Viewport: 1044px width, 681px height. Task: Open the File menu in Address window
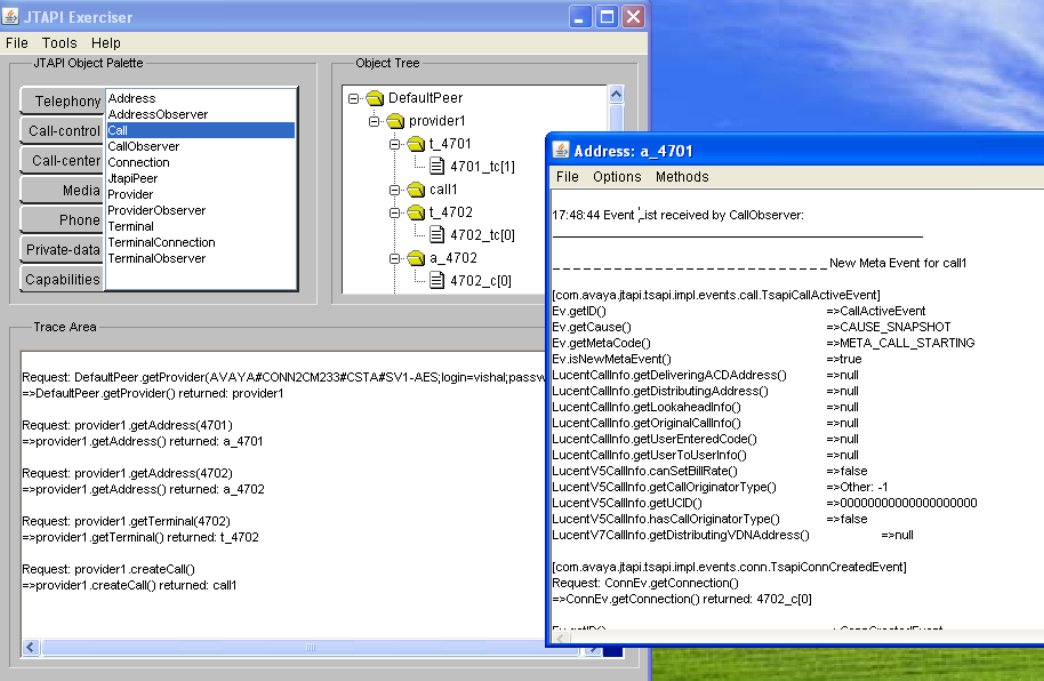(x=567, y=177)
